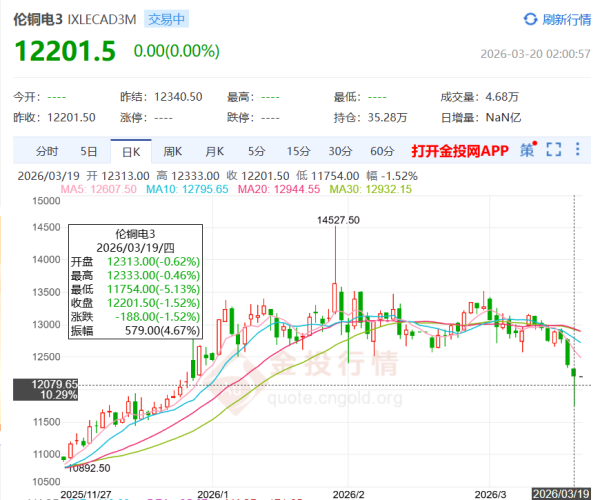Switch to the 5日 tab

coord(89,151)
